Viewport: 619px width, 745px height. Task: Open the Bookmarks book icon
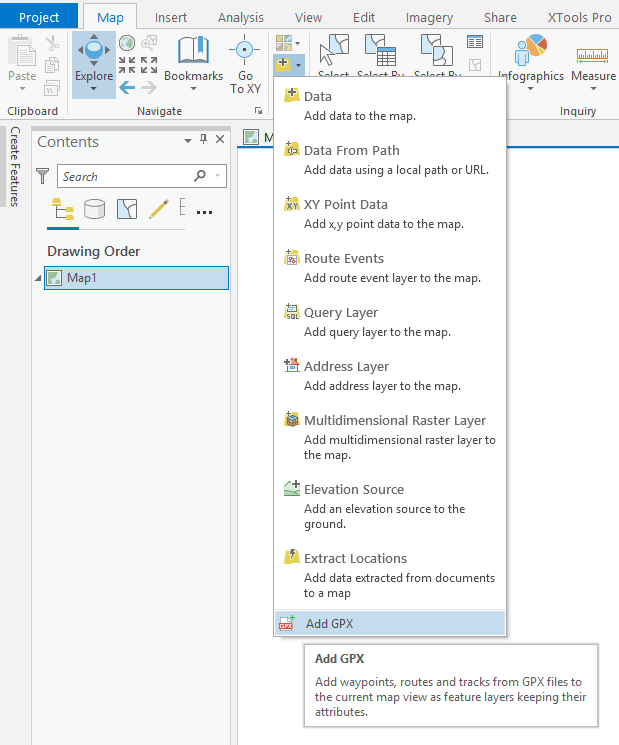[x=193, y=50]
